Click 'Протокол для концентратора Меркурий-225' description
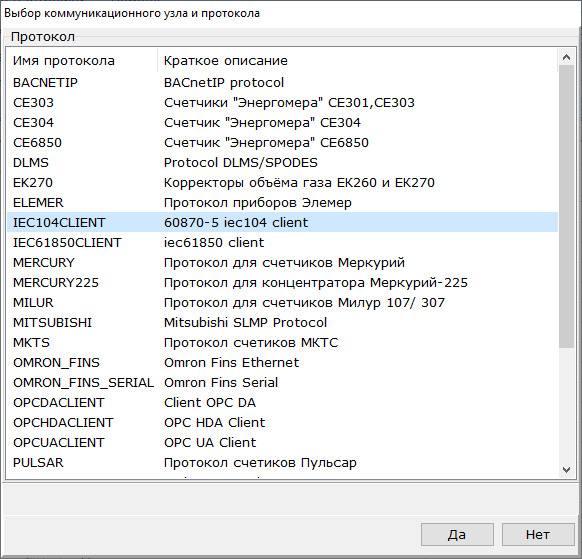The height and width of the screenshot is (559, 582). [315, 282]
